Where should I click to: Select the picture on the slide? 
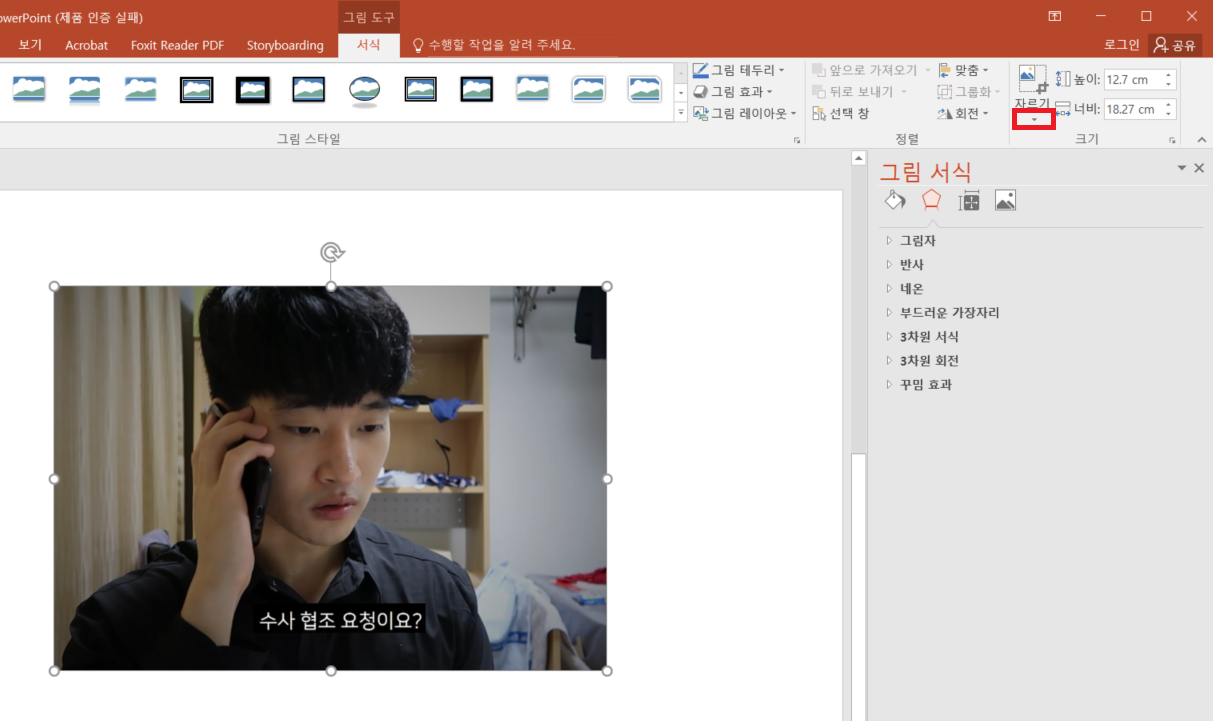tap(330, 478)
